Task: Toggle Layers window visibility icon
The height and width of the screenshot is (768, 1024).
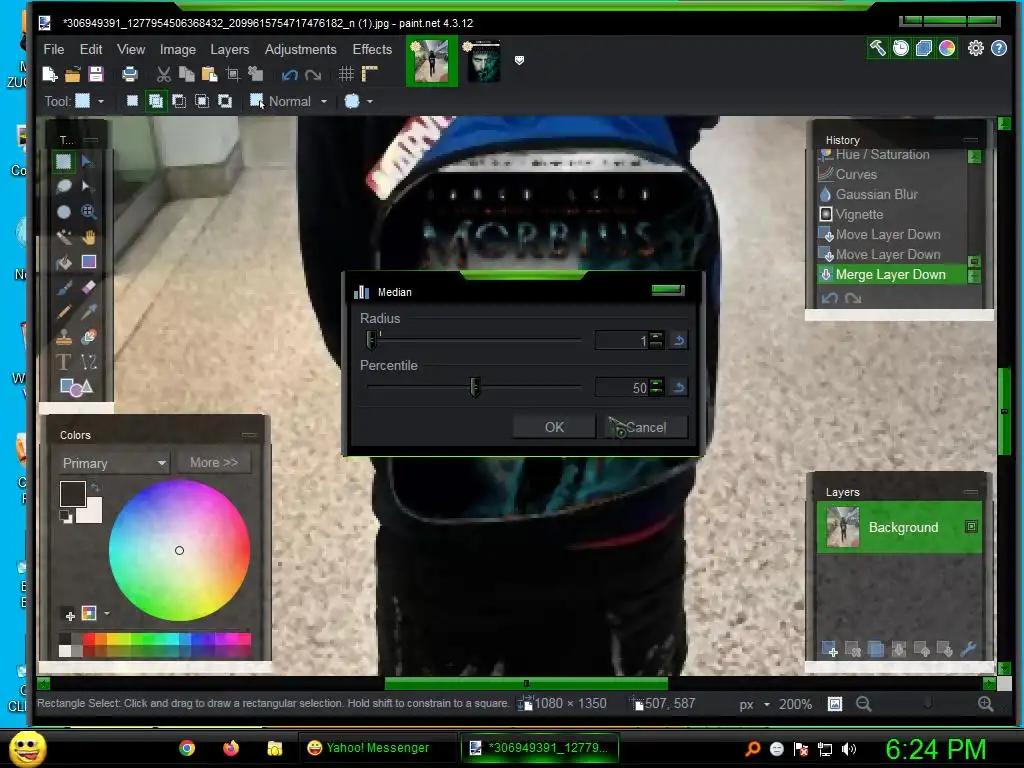Action: tap(923, 48)
